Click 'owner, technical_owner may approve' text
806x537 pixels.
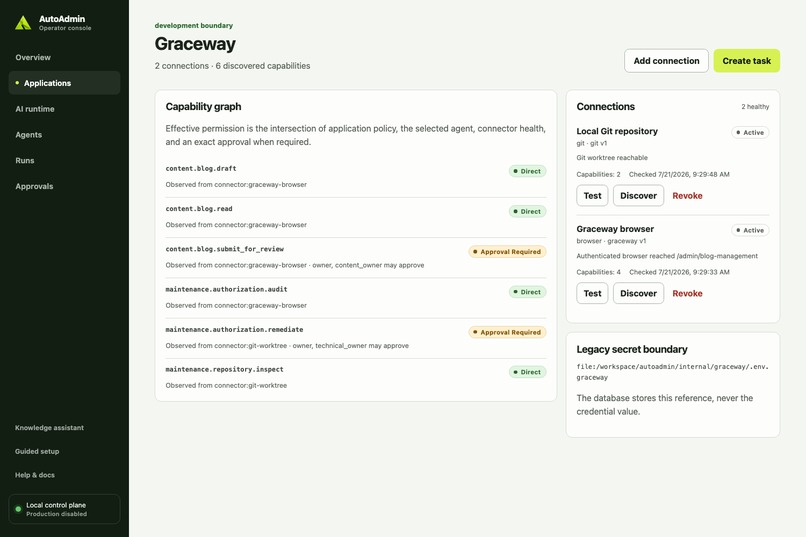351,346
